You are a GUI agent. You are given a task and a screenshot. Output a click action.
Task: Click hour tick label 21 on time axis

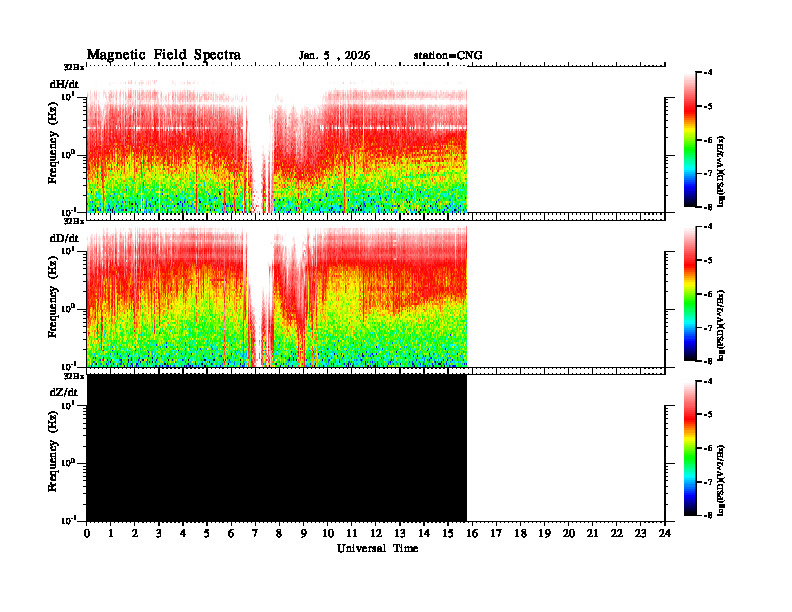tap(592, 534)
